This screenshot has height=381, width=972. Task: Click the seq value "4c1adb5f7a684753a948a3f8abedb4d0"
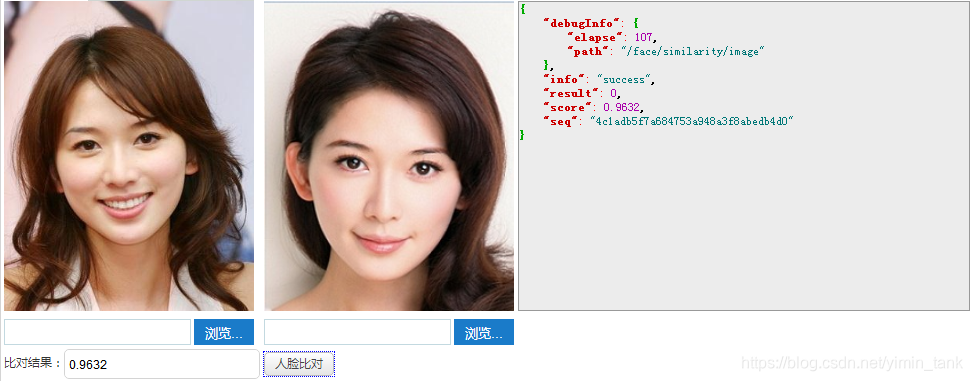coord(692,121)
